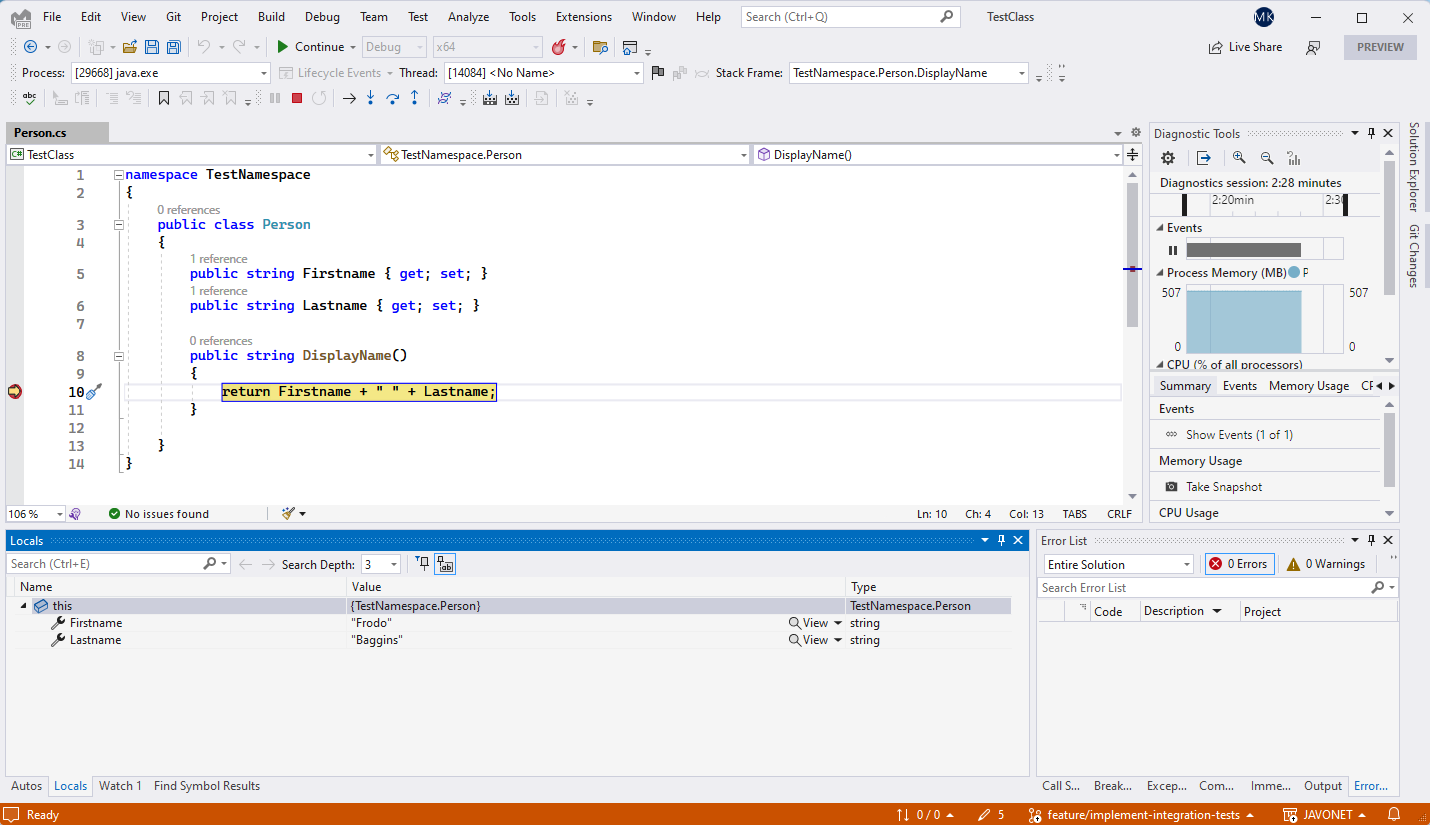Screen dimensions: 1430x825
Task: Open the Debug menu
Action: coord(322,16)
